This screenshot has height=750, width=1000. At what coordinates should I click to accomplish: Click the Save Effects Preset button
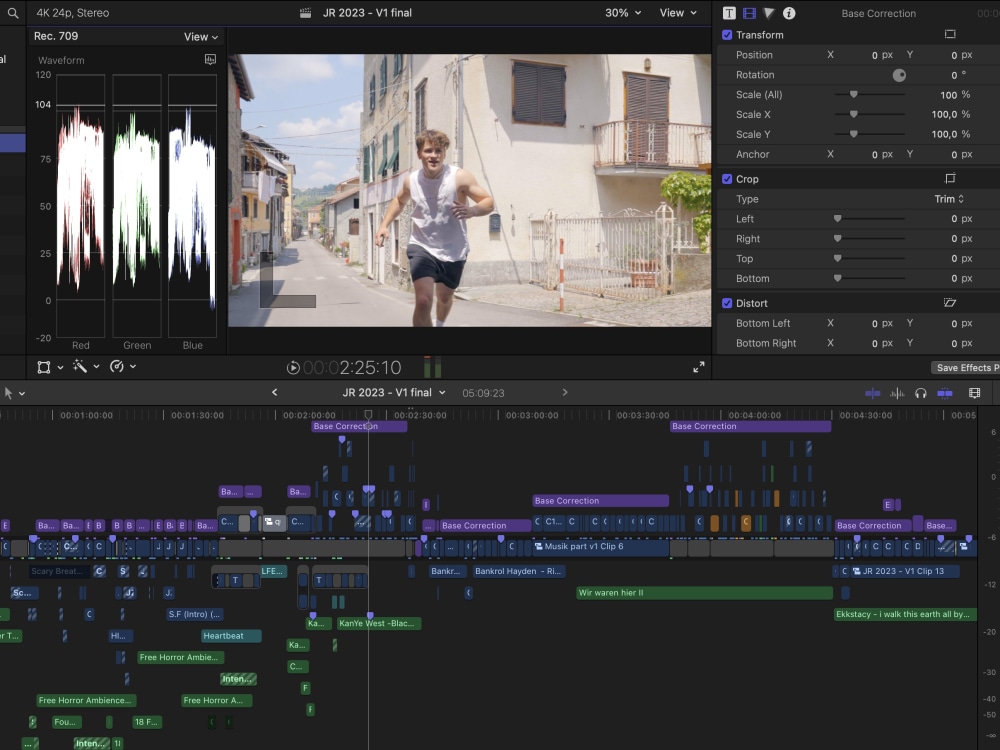(x=964, y=368)
